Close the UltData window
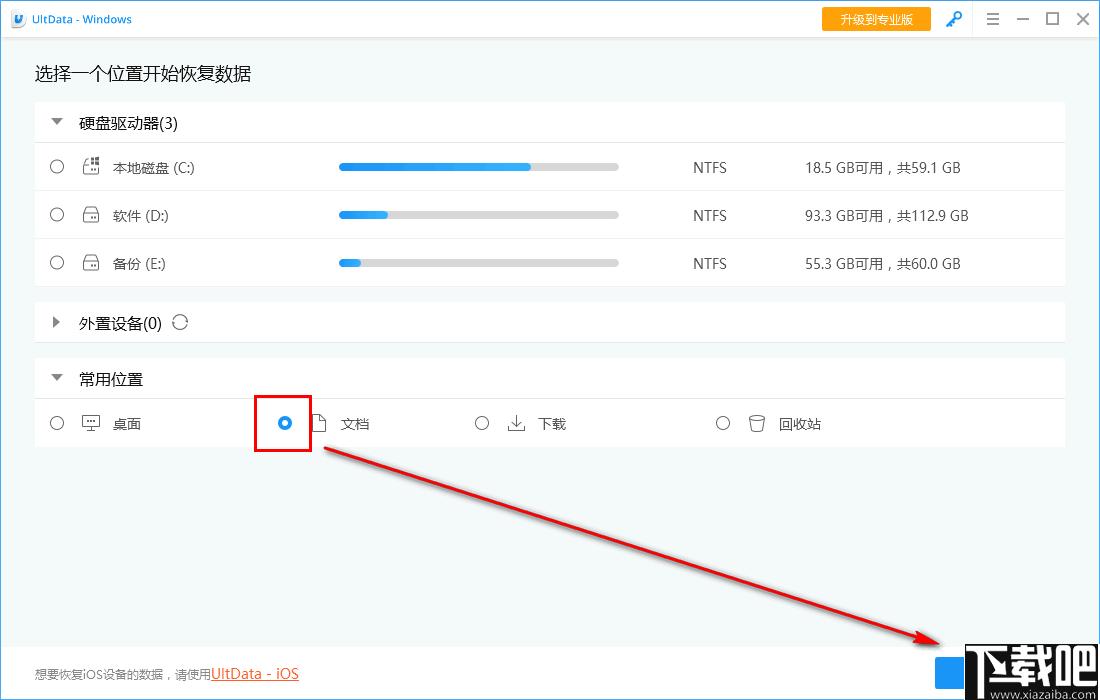This screenshot has width=1100, height=700. 1082,20
